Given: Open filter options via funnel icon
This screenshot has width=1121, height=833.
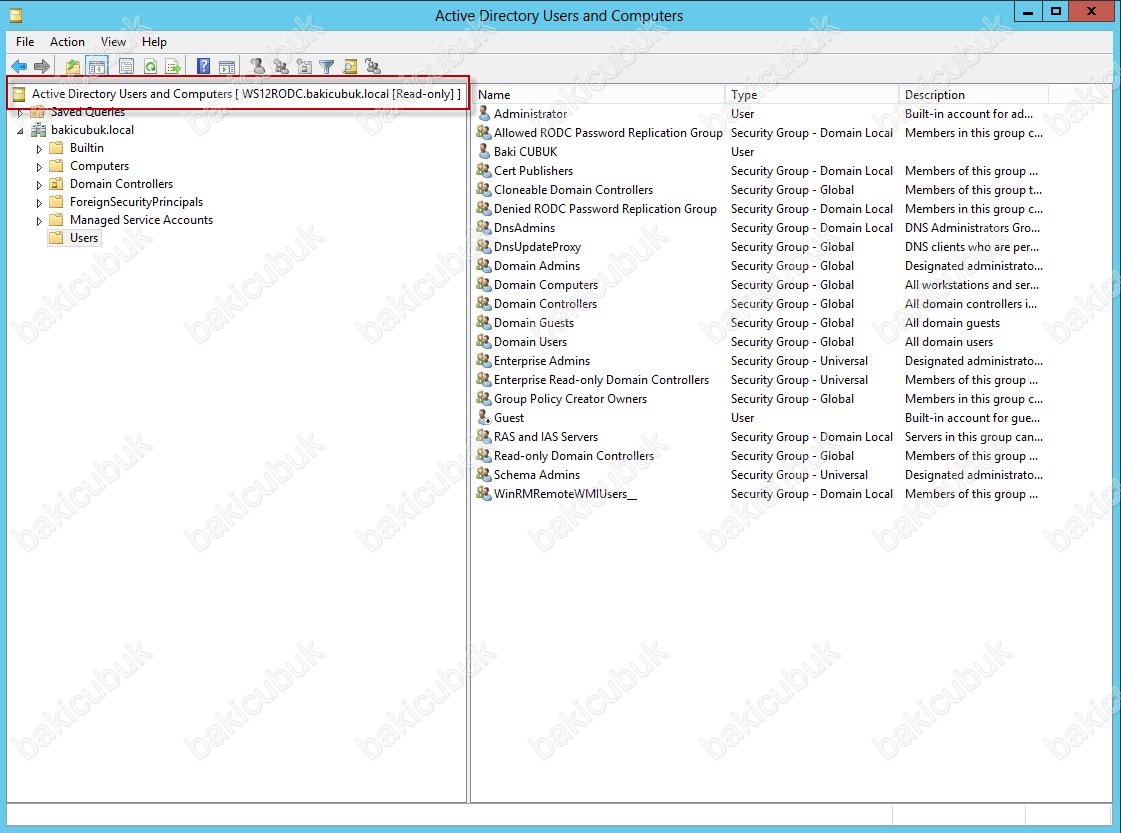Looking at the screenshot, I should pos(327,66).
